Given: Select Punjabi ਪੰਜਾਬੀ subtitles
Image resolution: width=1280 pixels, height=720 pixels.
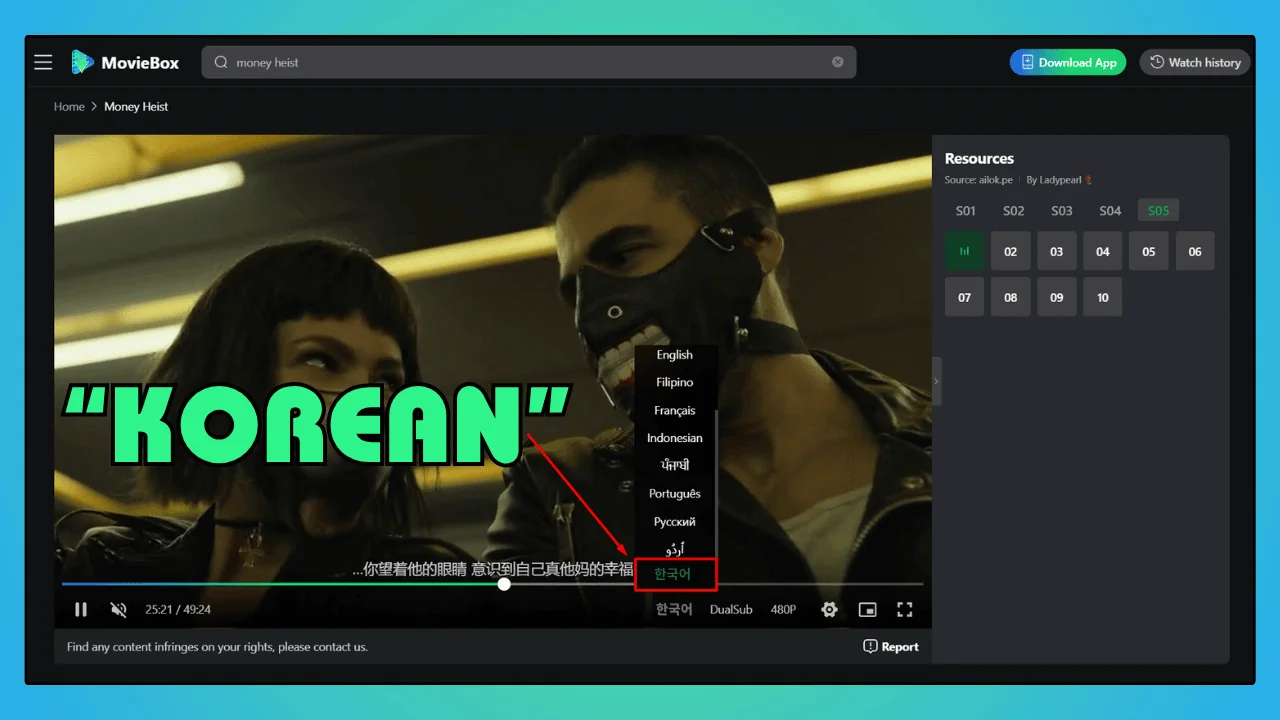Looking at the screenshot, I should 675,466.
